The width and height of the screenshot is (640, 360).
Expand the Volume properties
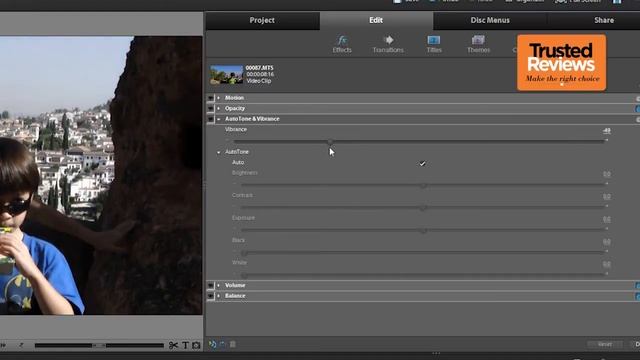(x=219, y=286)
